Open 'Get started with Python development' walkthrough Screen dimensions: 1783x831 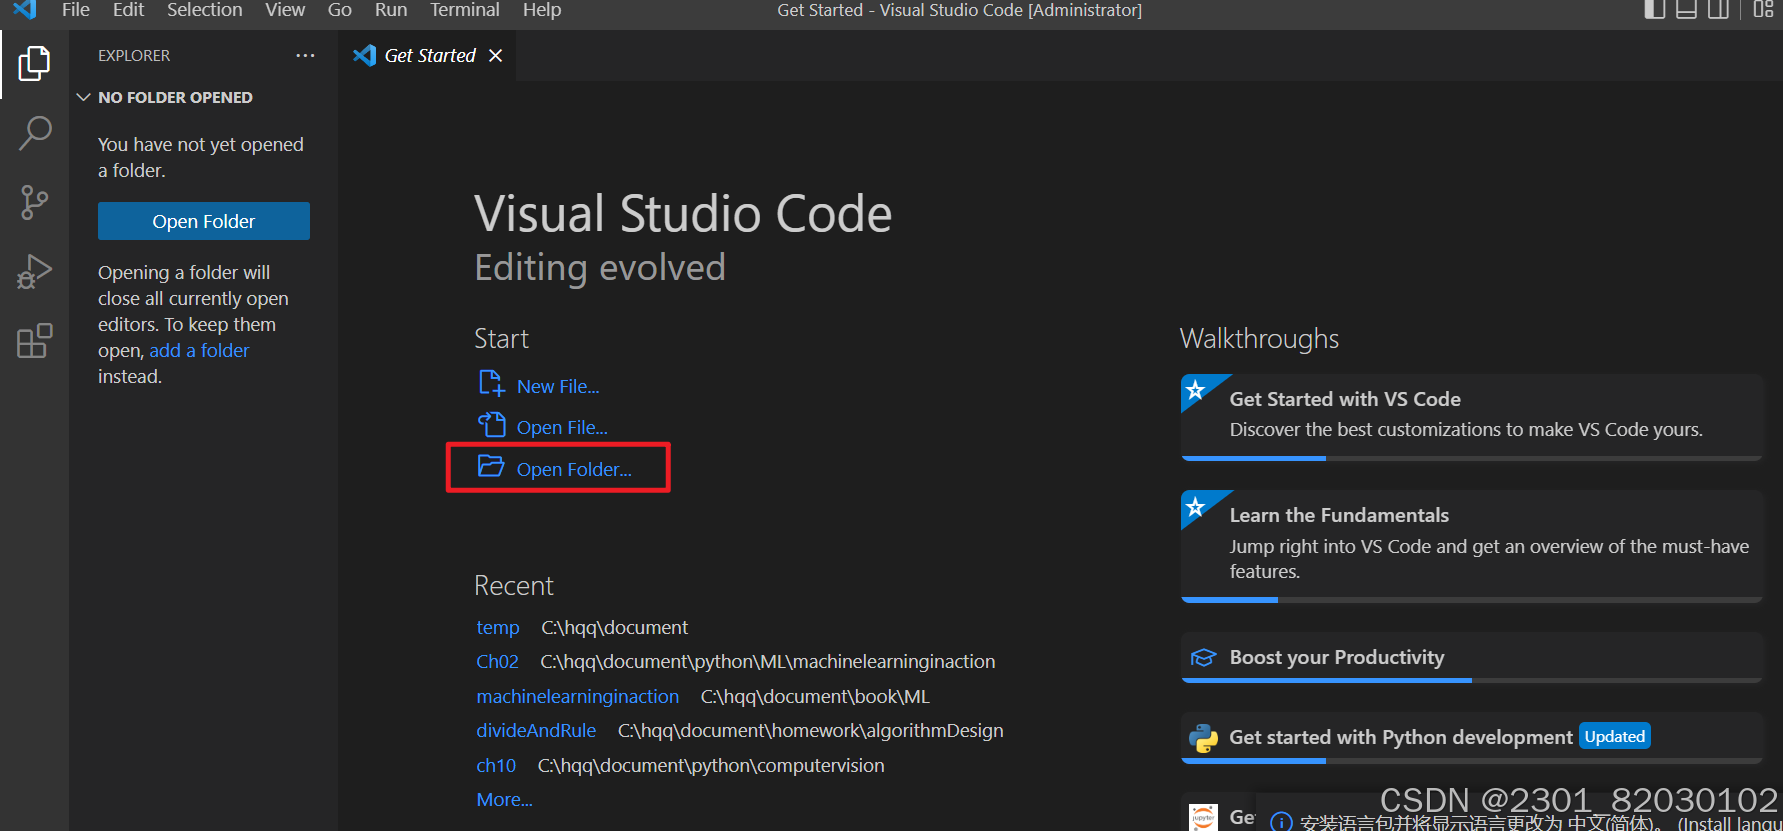click(x=1471, y=737)
